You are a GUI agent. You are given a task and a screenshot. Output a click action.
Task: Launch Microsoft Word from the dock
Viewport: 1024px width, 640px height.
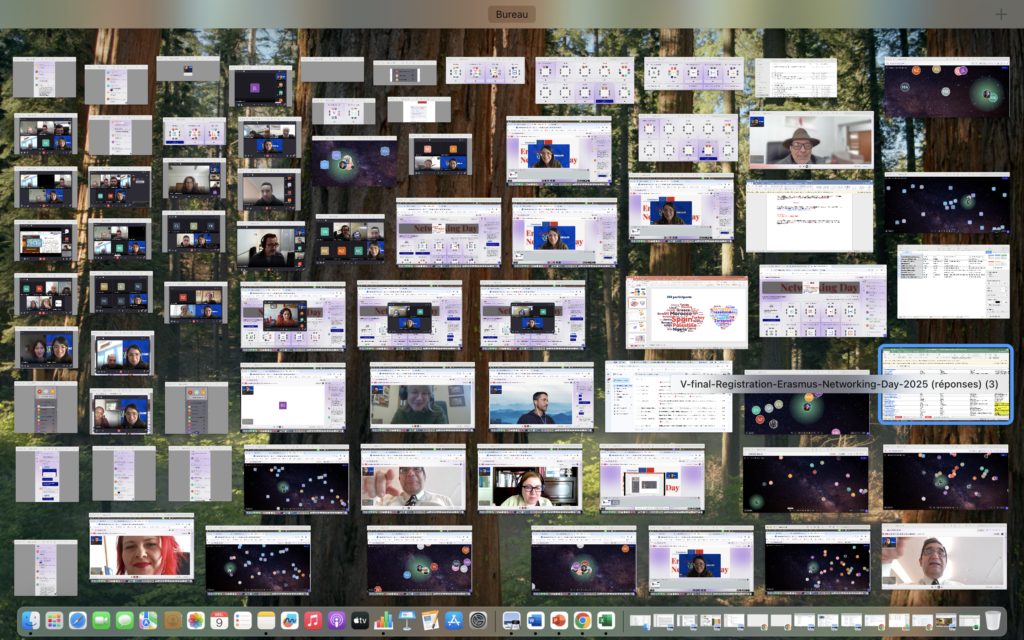535,620
